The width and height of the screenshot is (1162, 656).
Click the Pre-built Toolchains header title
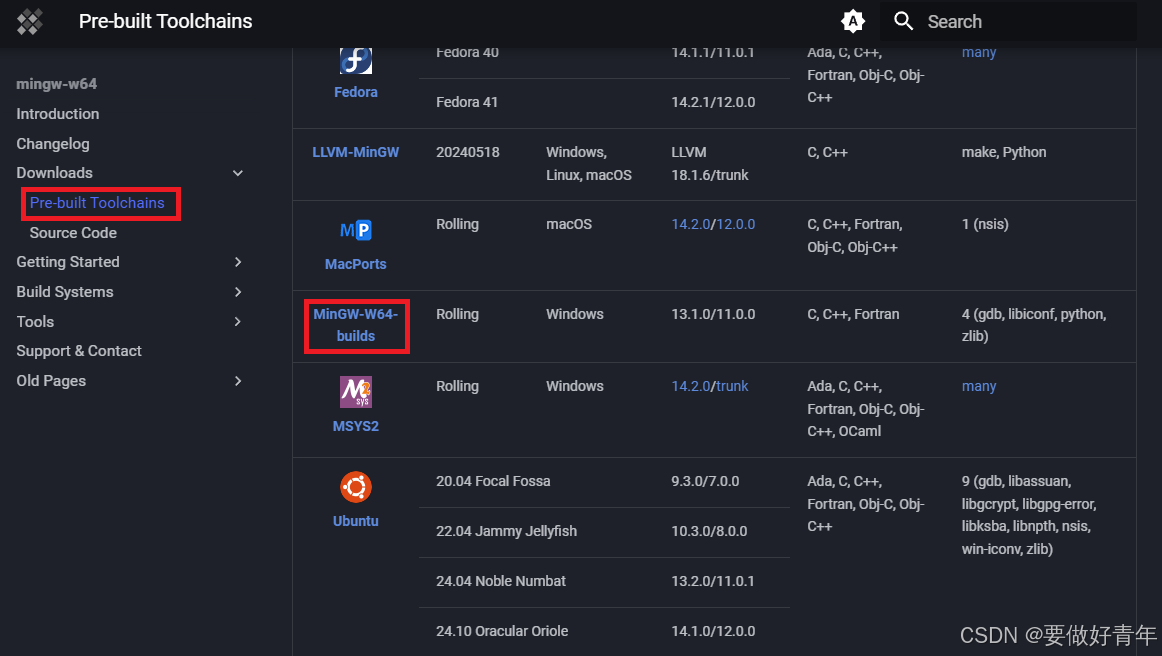pos(165,21)
